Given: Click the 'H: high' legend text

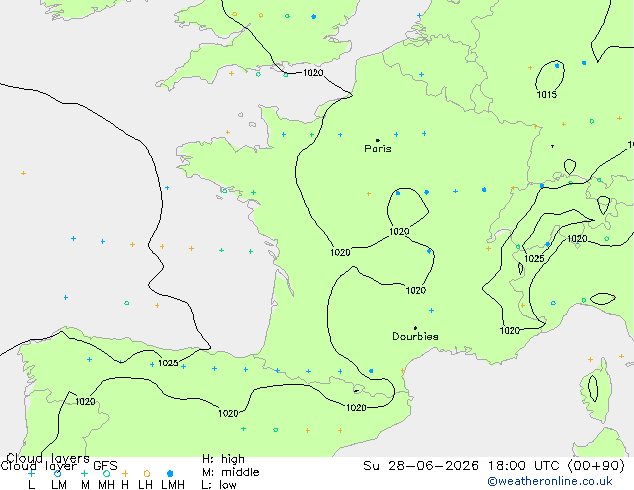Looking at the screenshot, I should (223, 459).
